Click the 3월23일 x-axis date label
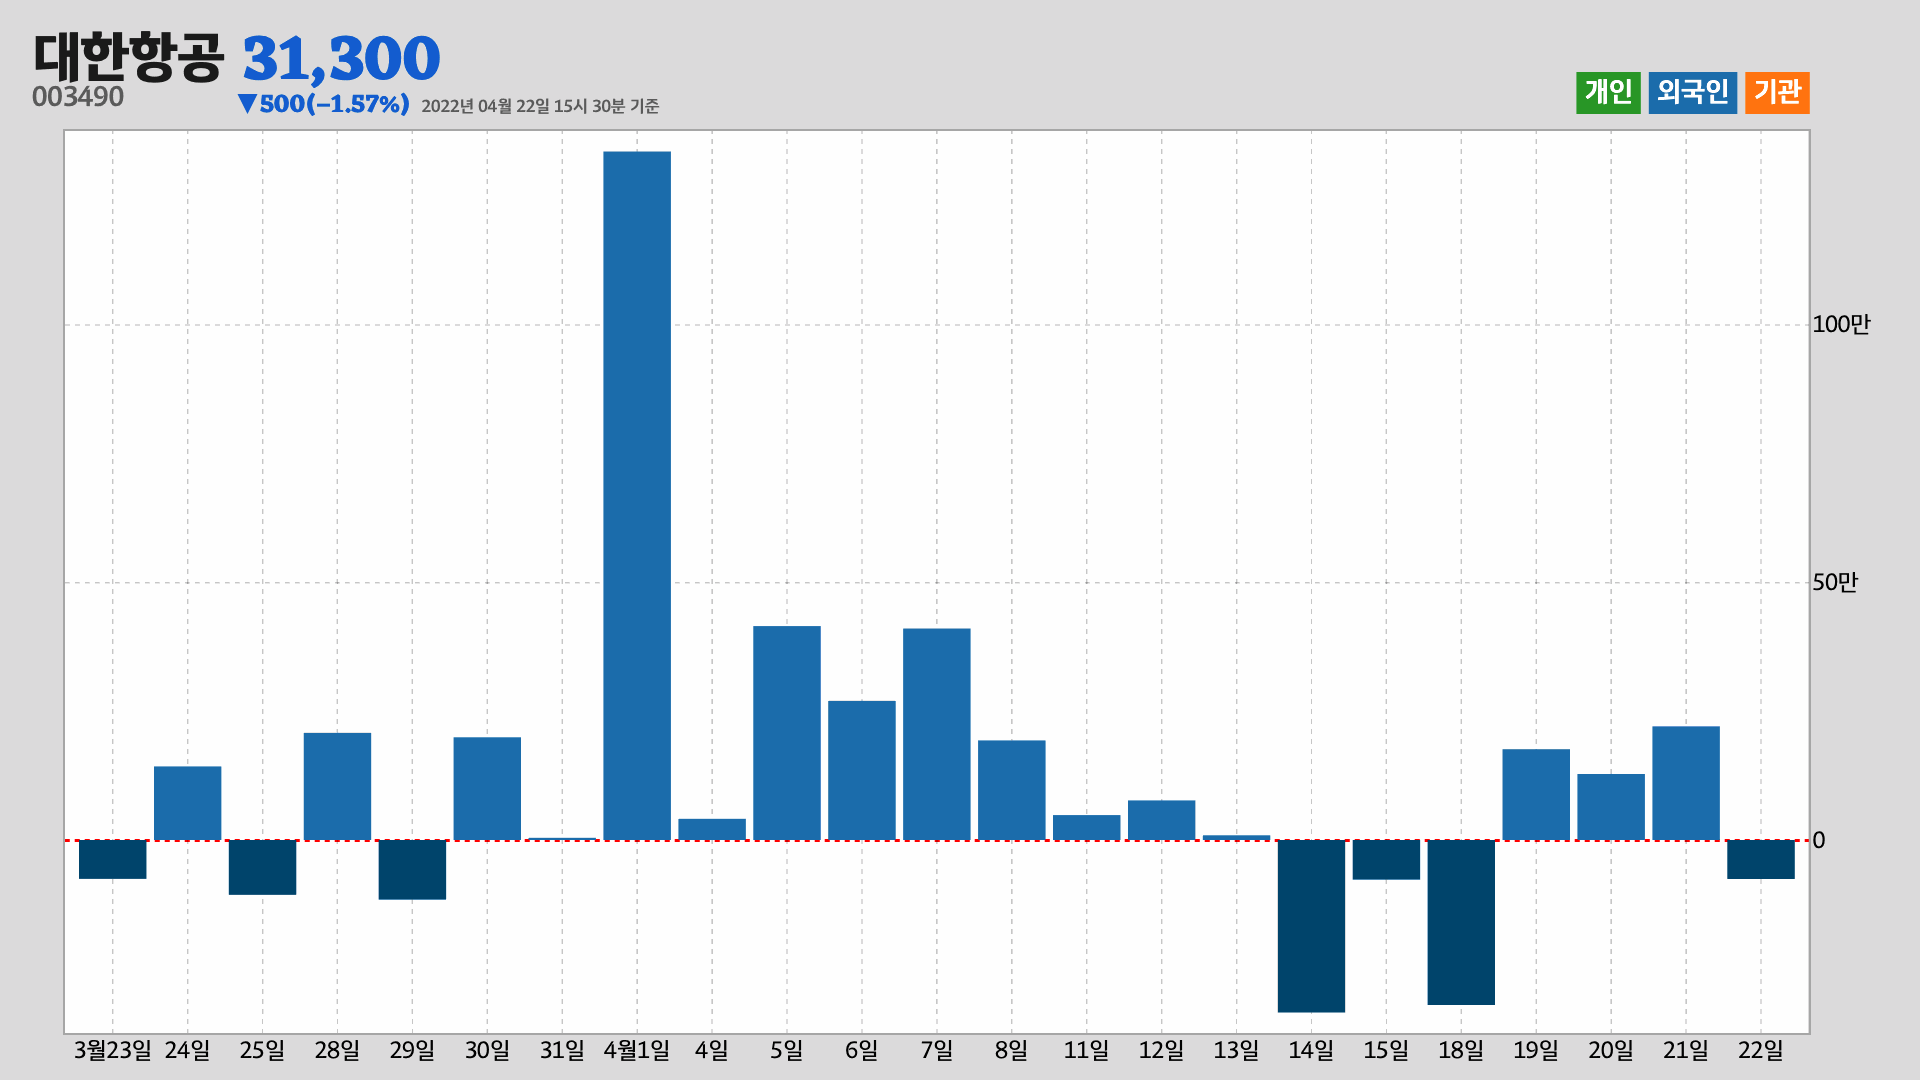Screen dimensions: 1920x1080 [113, 1051]
